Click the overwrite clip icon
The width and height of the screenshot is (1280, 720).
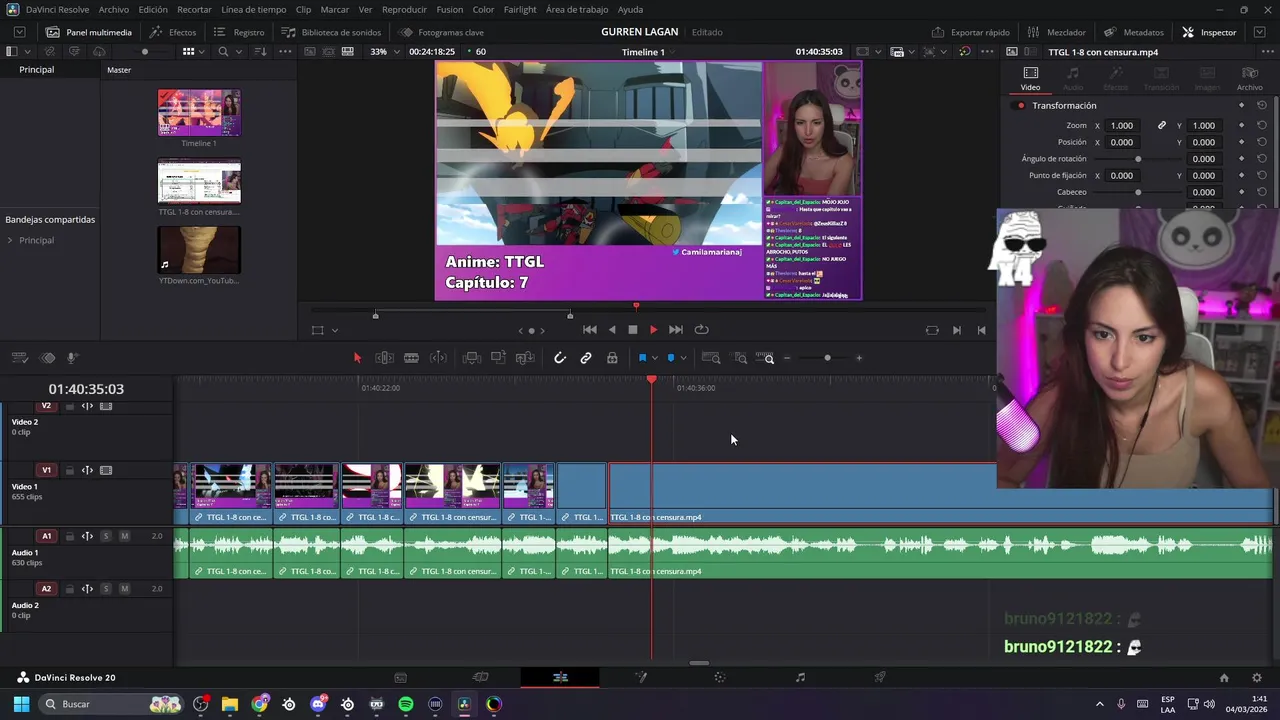[x=498, y=358]
